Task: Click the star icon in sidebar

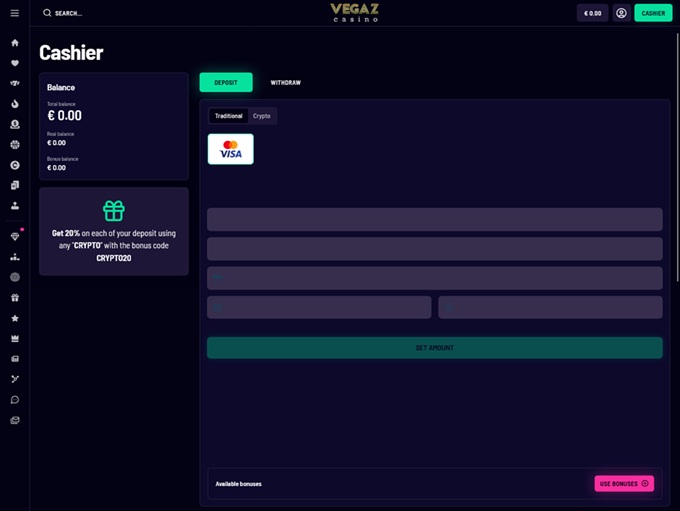Action: (x=15, y=318)
